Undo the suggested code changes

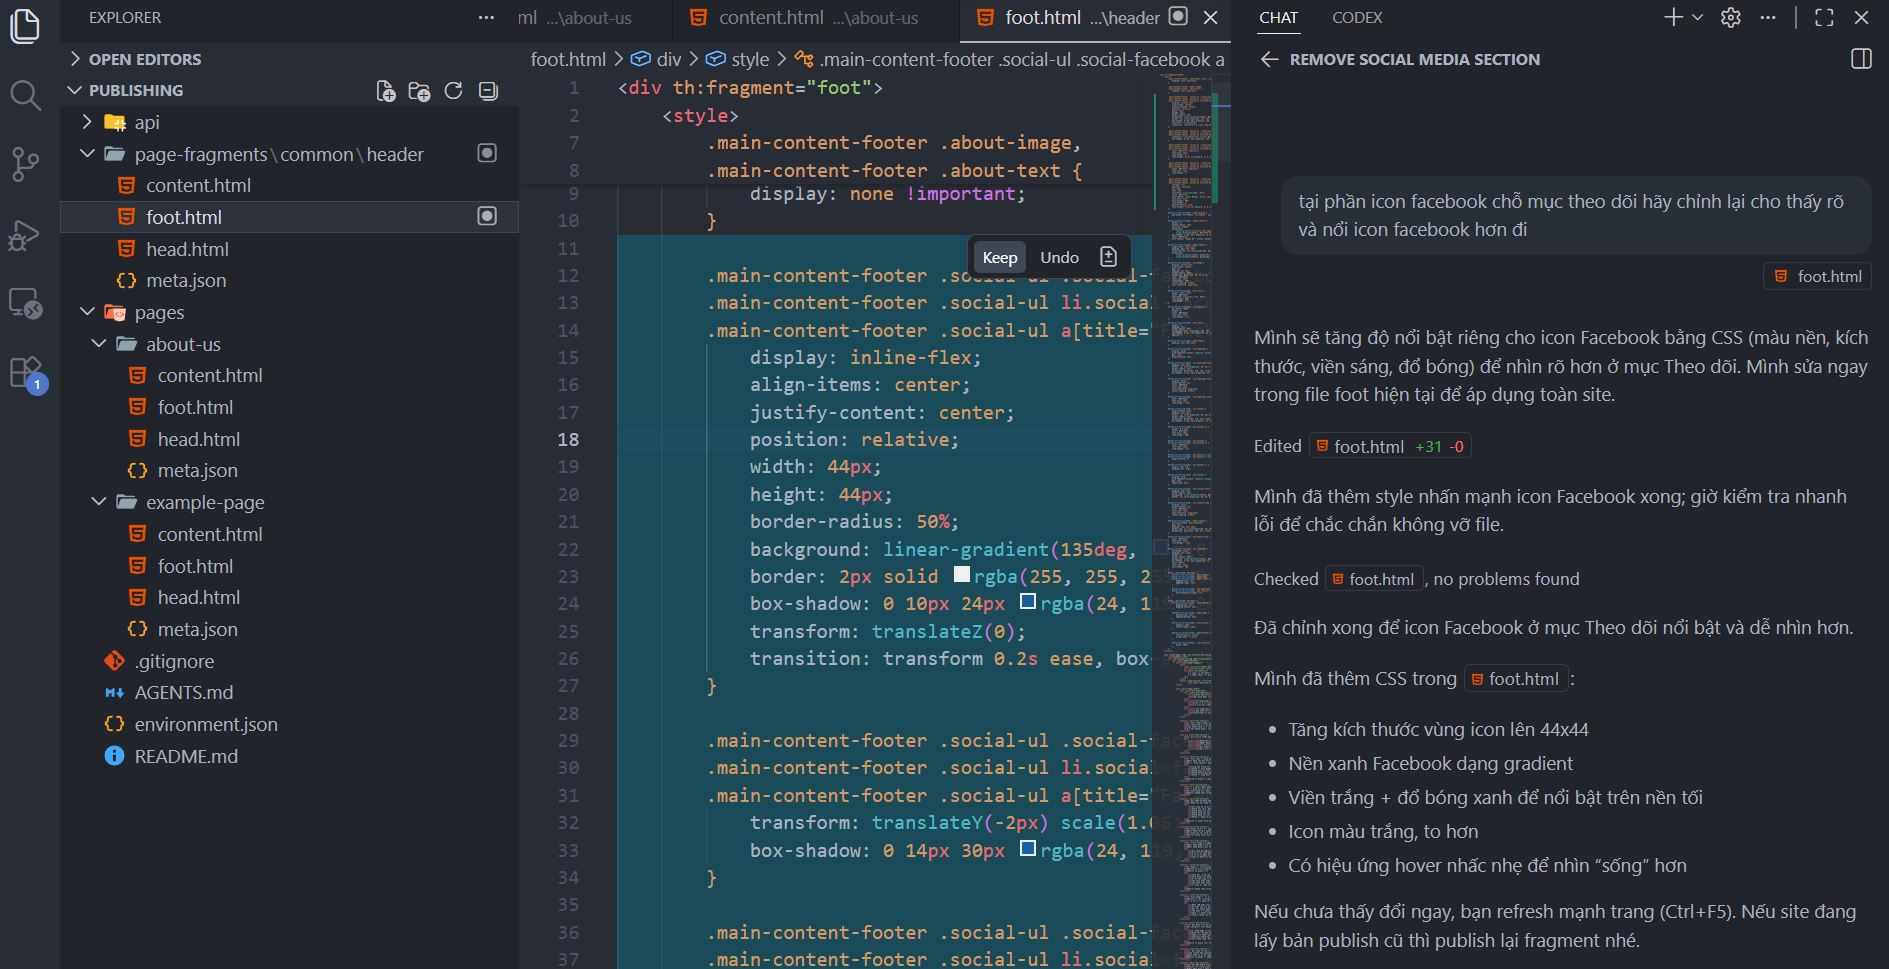pos(1059,257)
